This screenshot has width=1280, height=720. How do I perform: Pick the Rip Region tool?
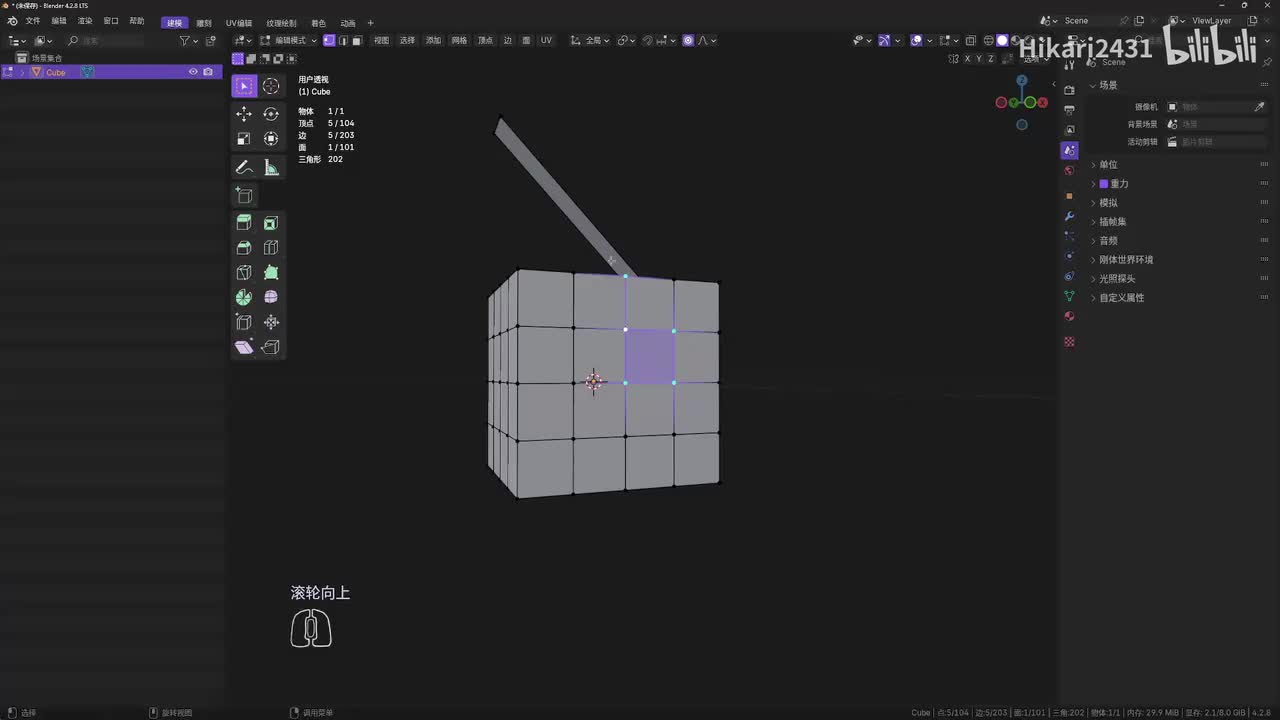(x=271, y=347)
